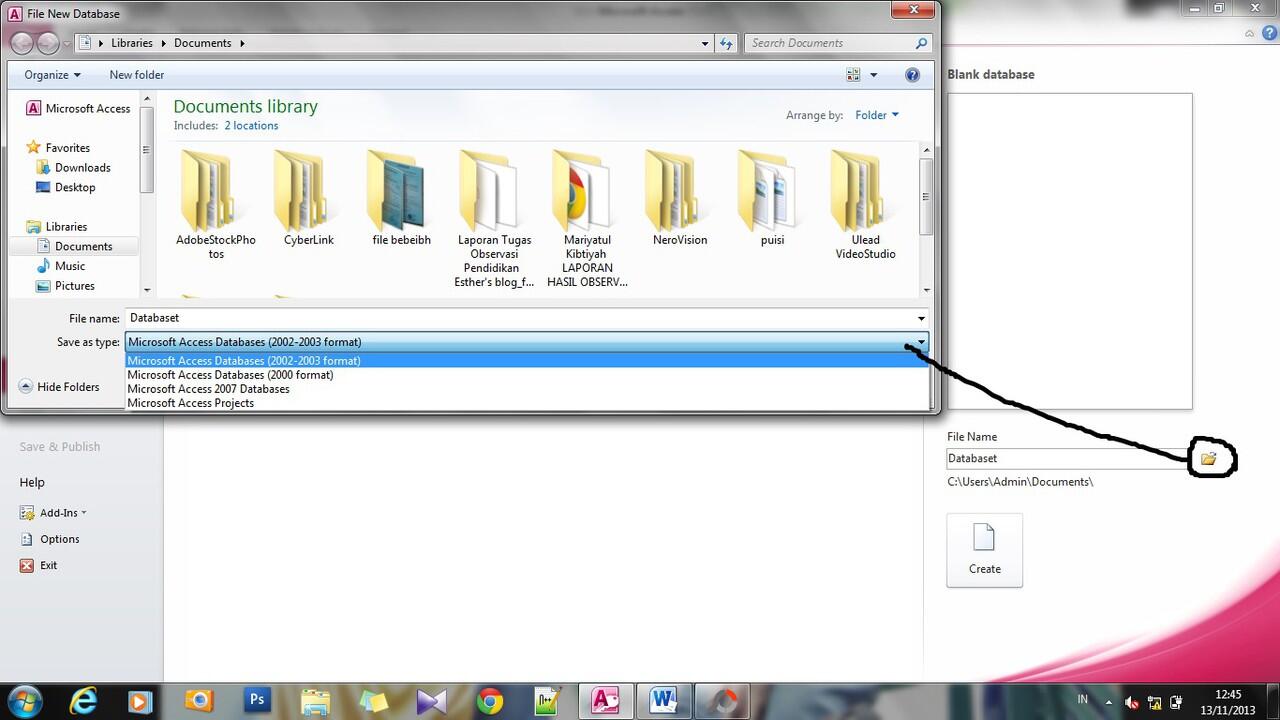Viewport: 1280px width, 720px height.
Task: Click Hide Folders button
Action: 59,387
